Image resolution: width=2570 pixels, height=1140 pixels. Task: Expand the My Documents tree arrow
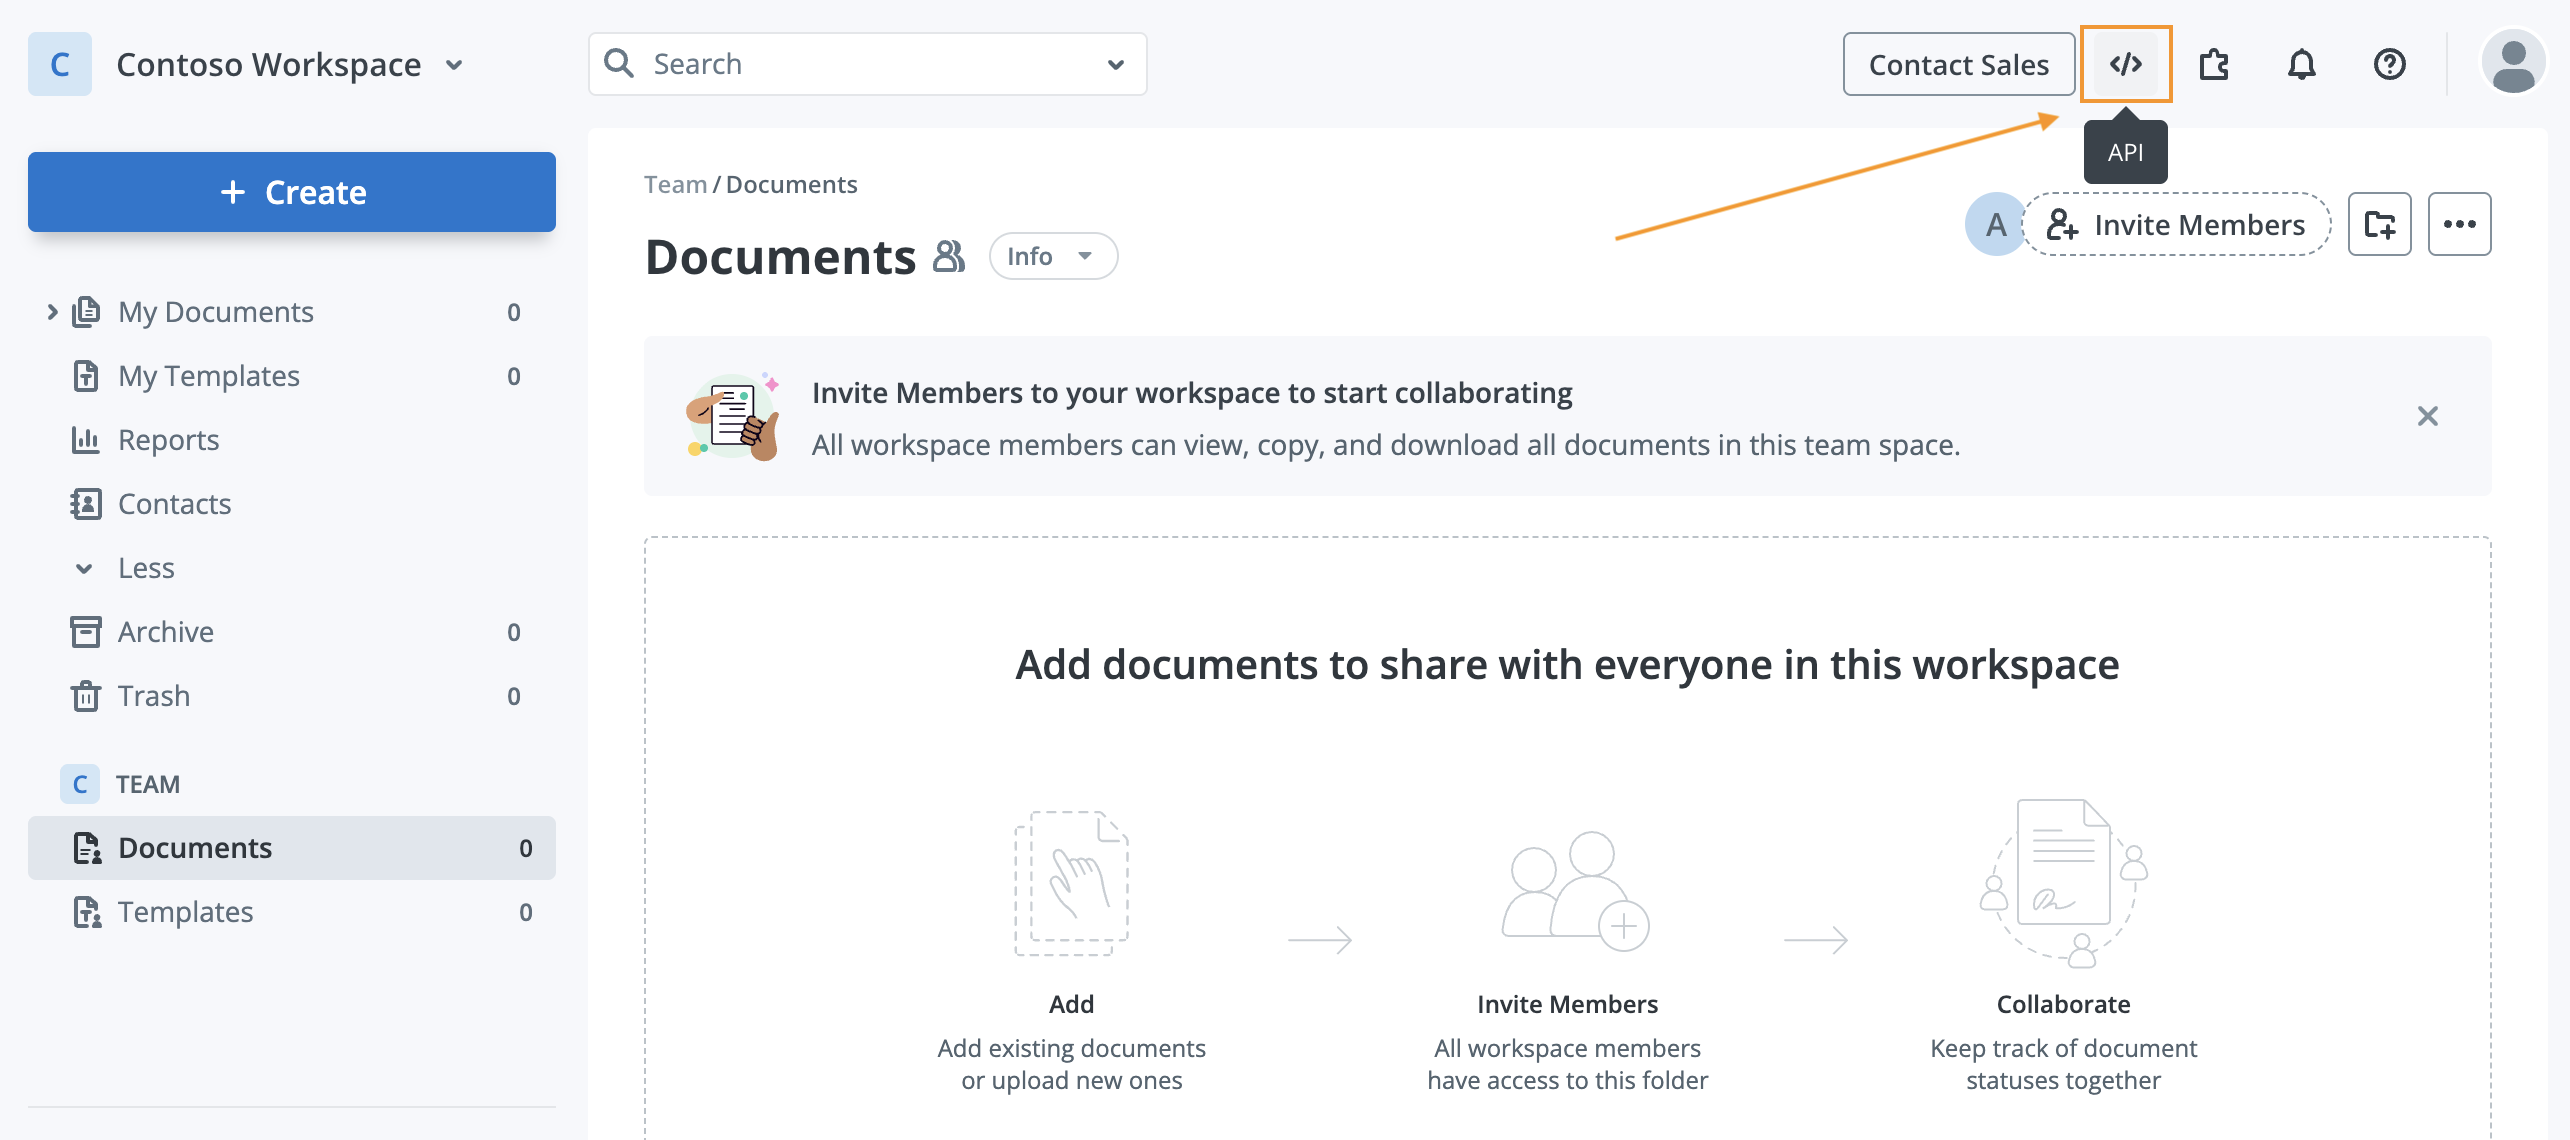(52, 312)
